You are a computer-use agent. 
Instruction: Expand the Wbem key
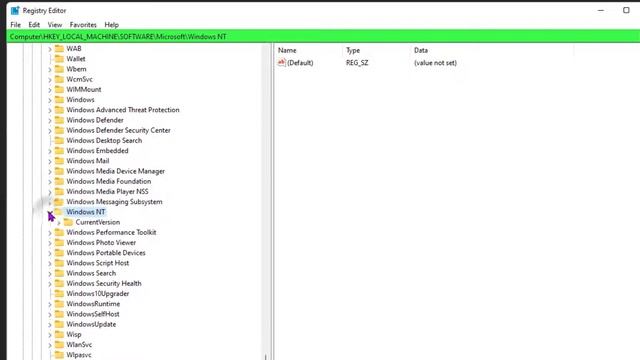50,69
